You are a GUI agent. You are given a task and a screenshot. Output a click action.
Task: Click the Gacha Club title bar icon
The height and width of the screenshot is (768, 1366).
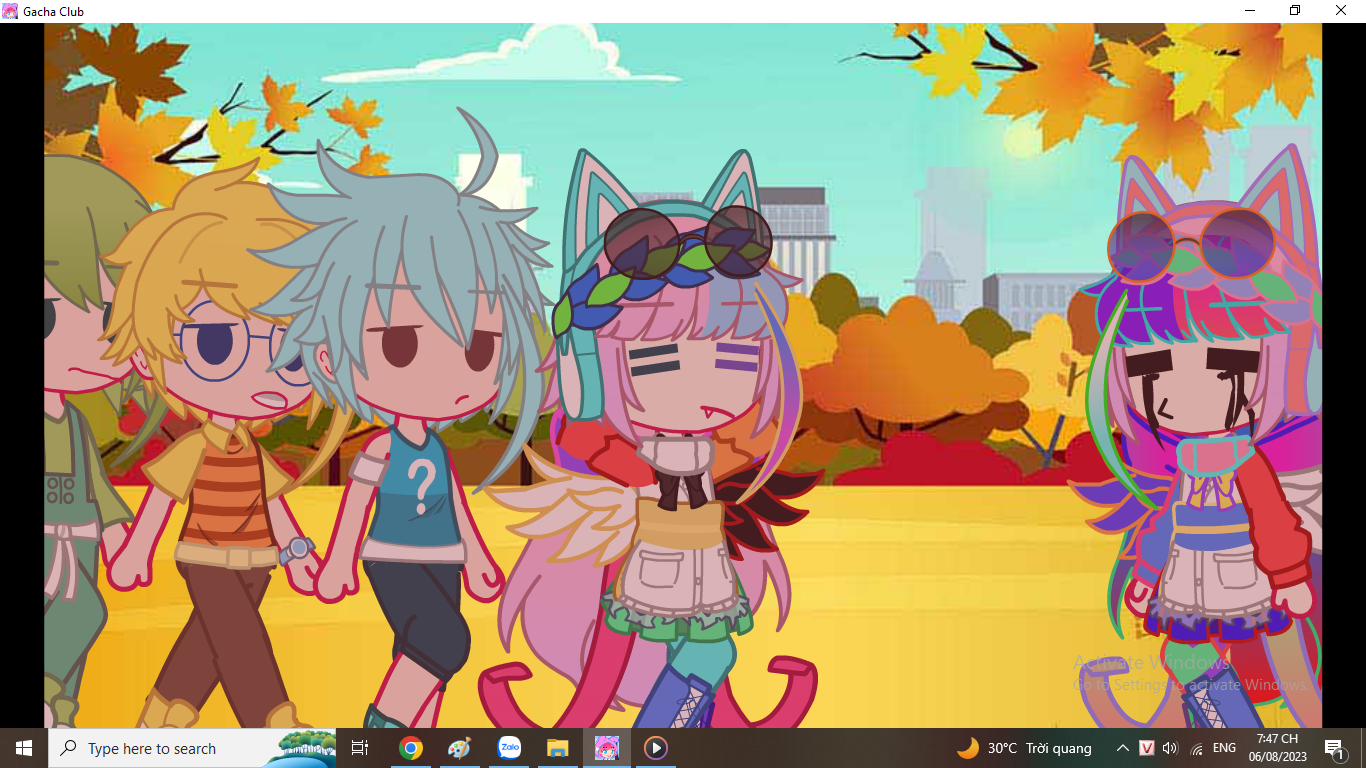coord(10,11)
